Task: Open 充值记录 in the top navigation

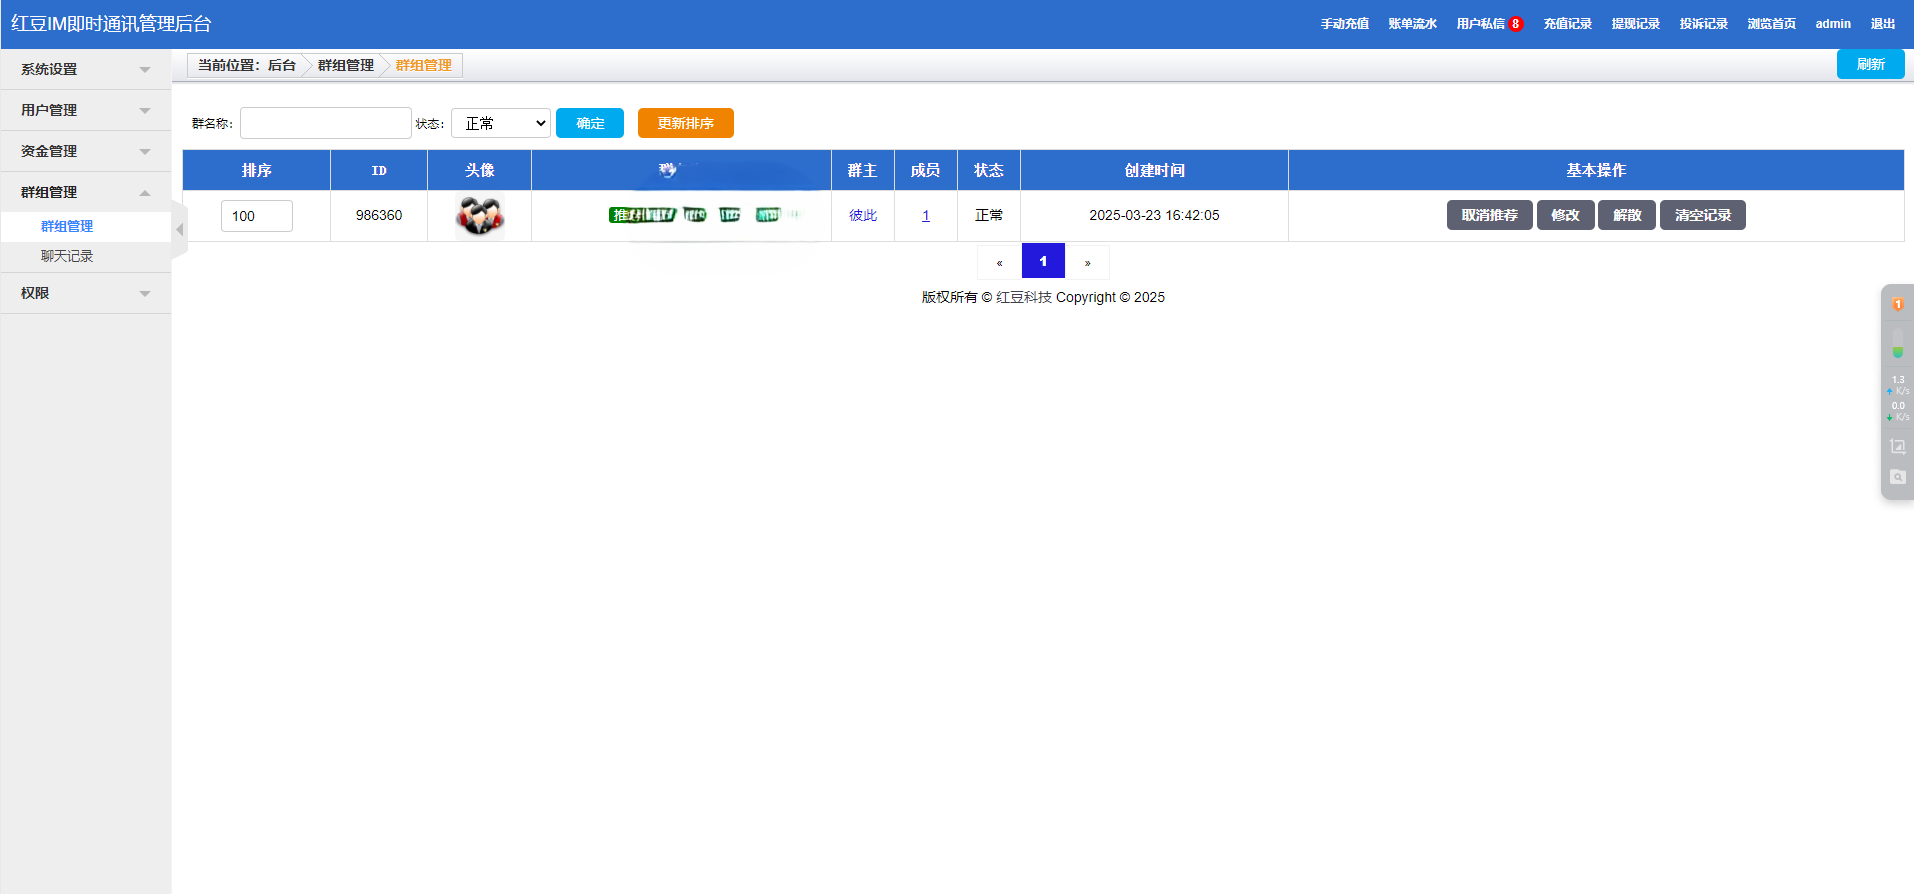Action: pyautogui.click(x=1567, y=24)
